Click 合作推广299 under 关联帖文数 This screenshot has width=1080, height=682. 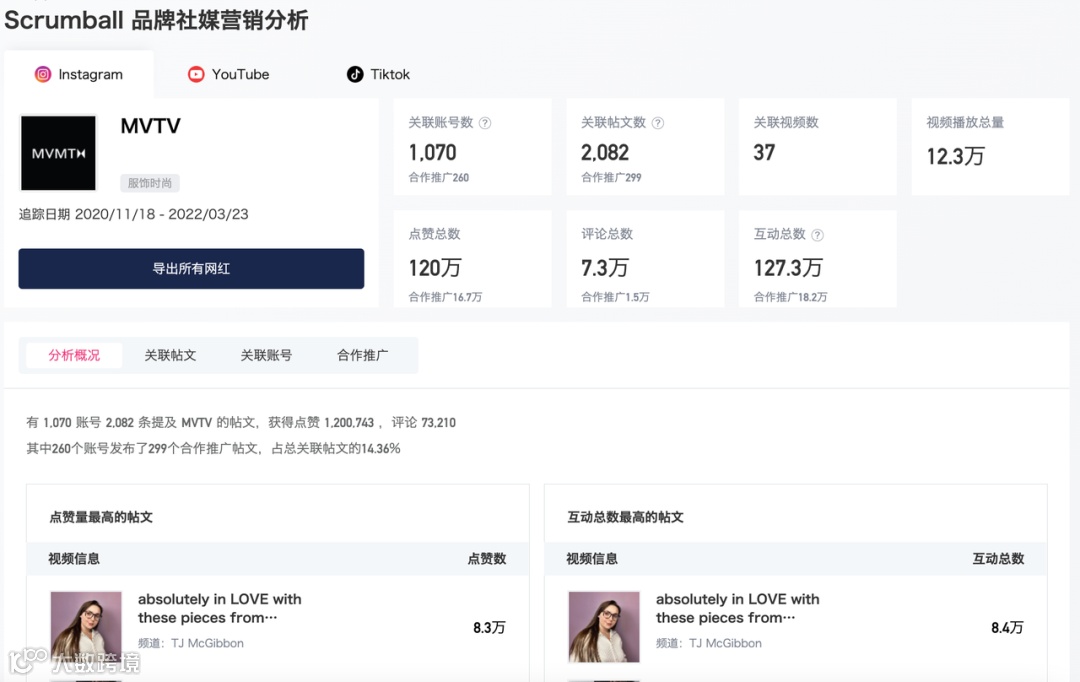tap(611, 178)
